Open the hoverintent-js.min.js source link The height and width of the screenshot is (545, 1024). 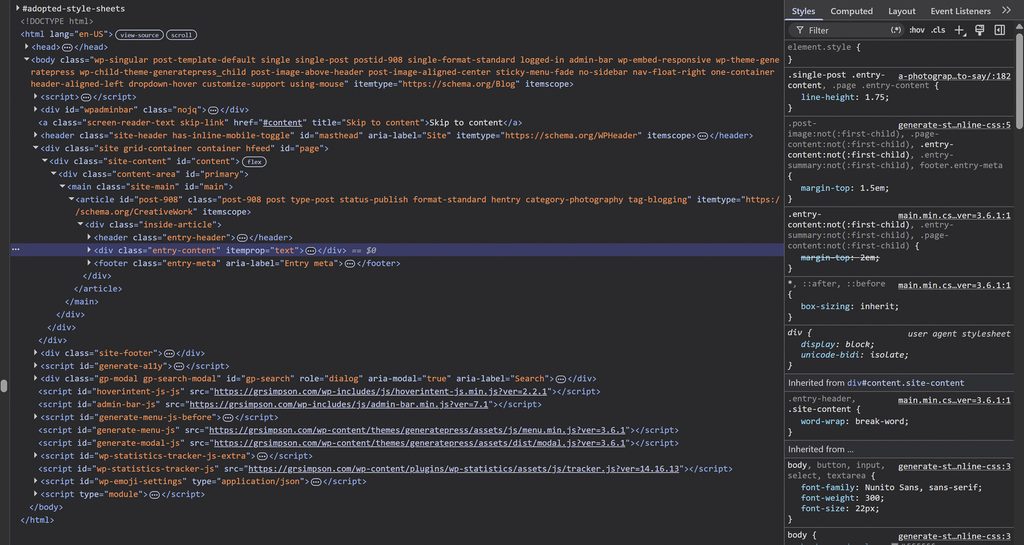(381, 392)
